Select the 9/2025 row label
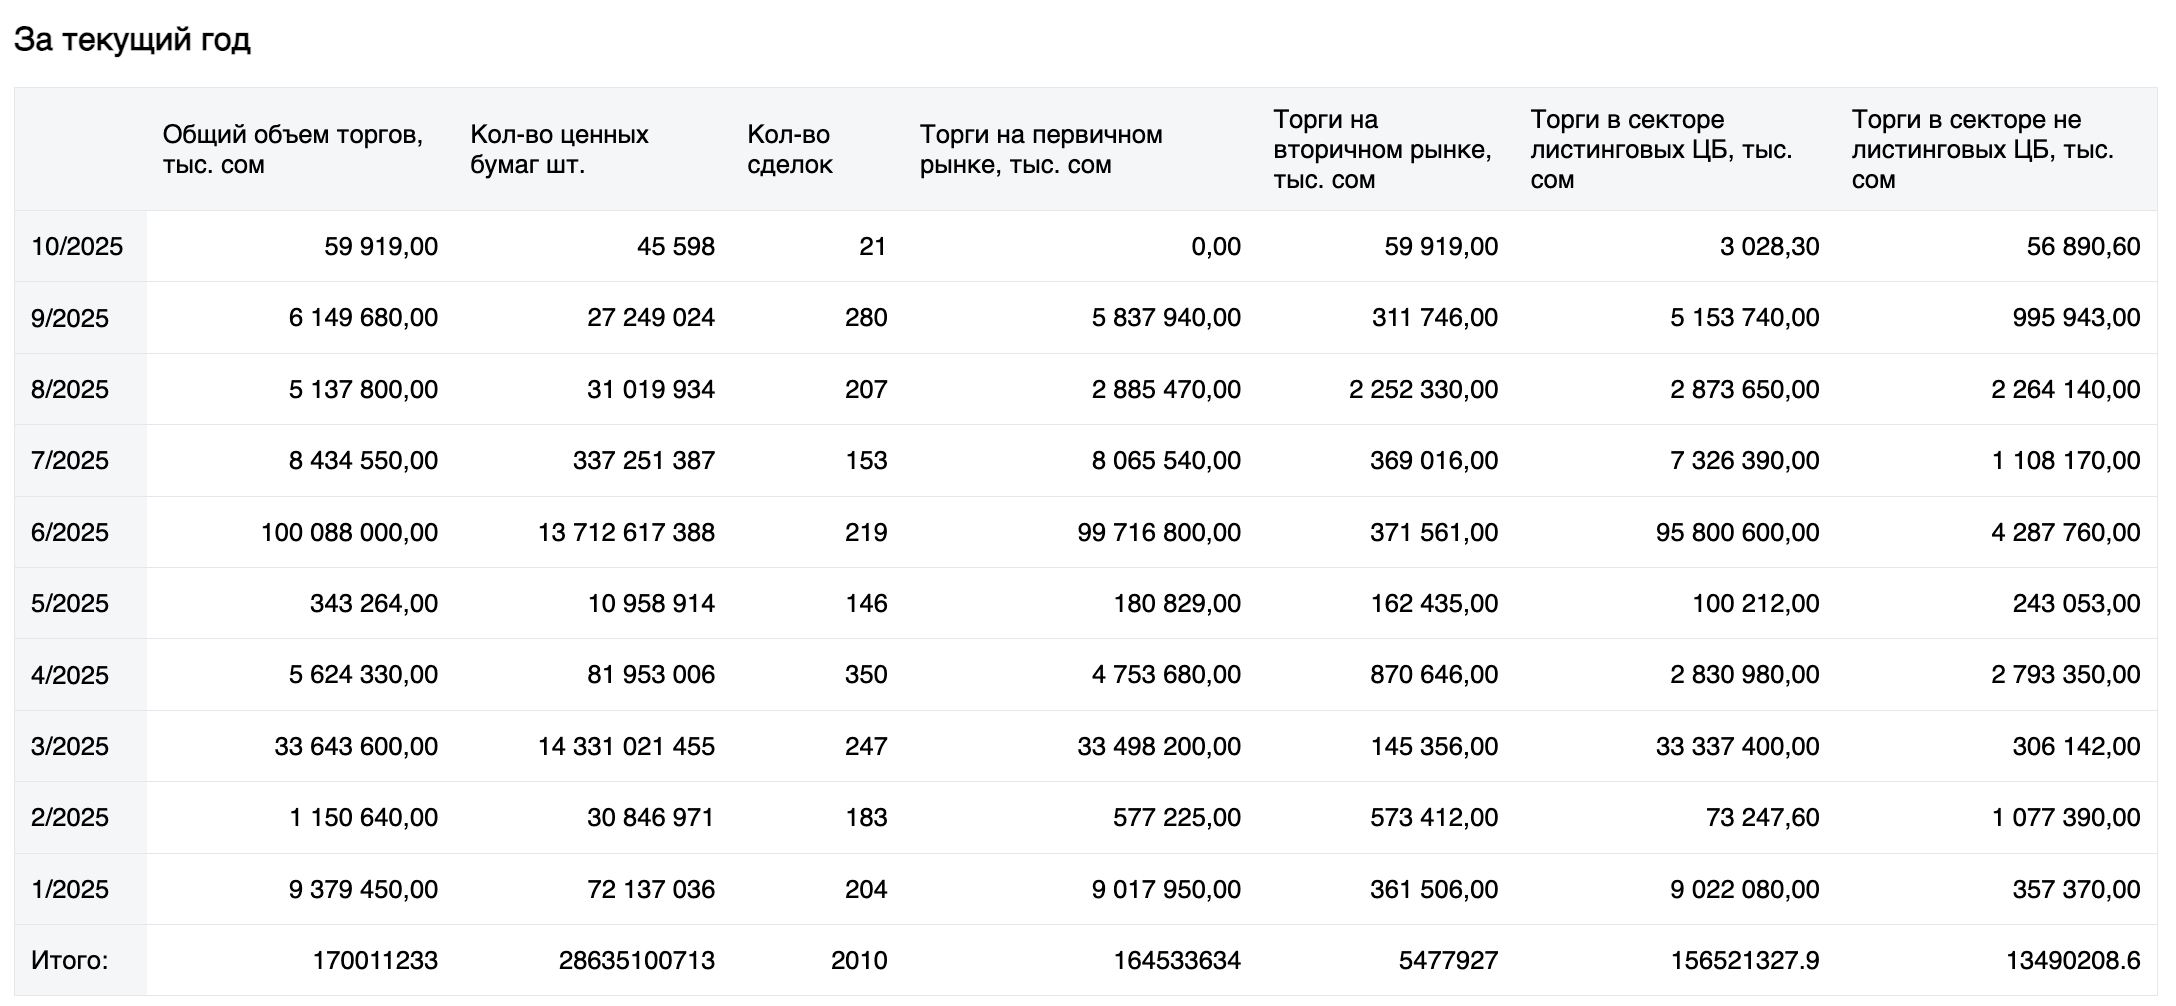This screenshot has height=1006, width=2176. 70,318
